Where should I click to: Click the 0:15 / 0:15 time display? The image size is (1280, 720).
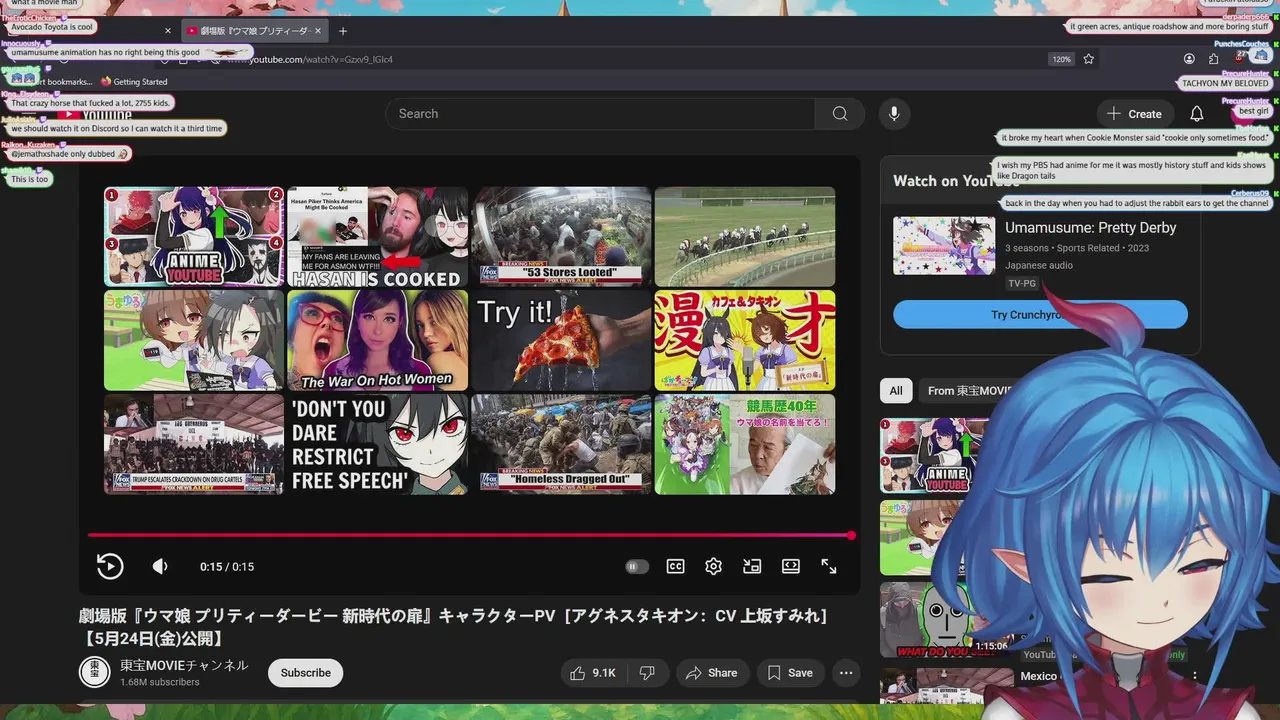click(227, 567)
